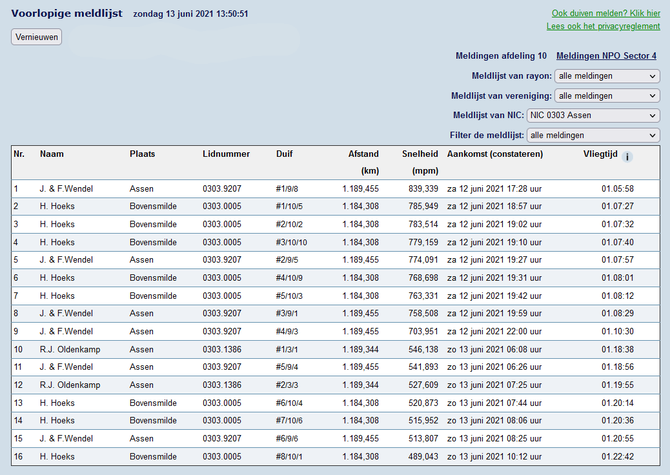
Task: Click member number 0303.1386 in row 12
Action: point(222,385)
